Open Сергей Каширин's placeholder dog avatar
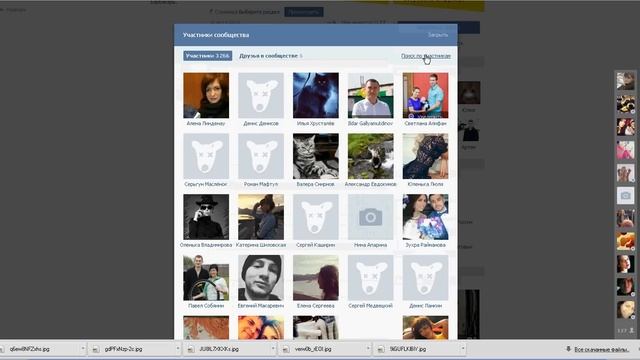Screen dimensions: 640x360 pos(316,217)
